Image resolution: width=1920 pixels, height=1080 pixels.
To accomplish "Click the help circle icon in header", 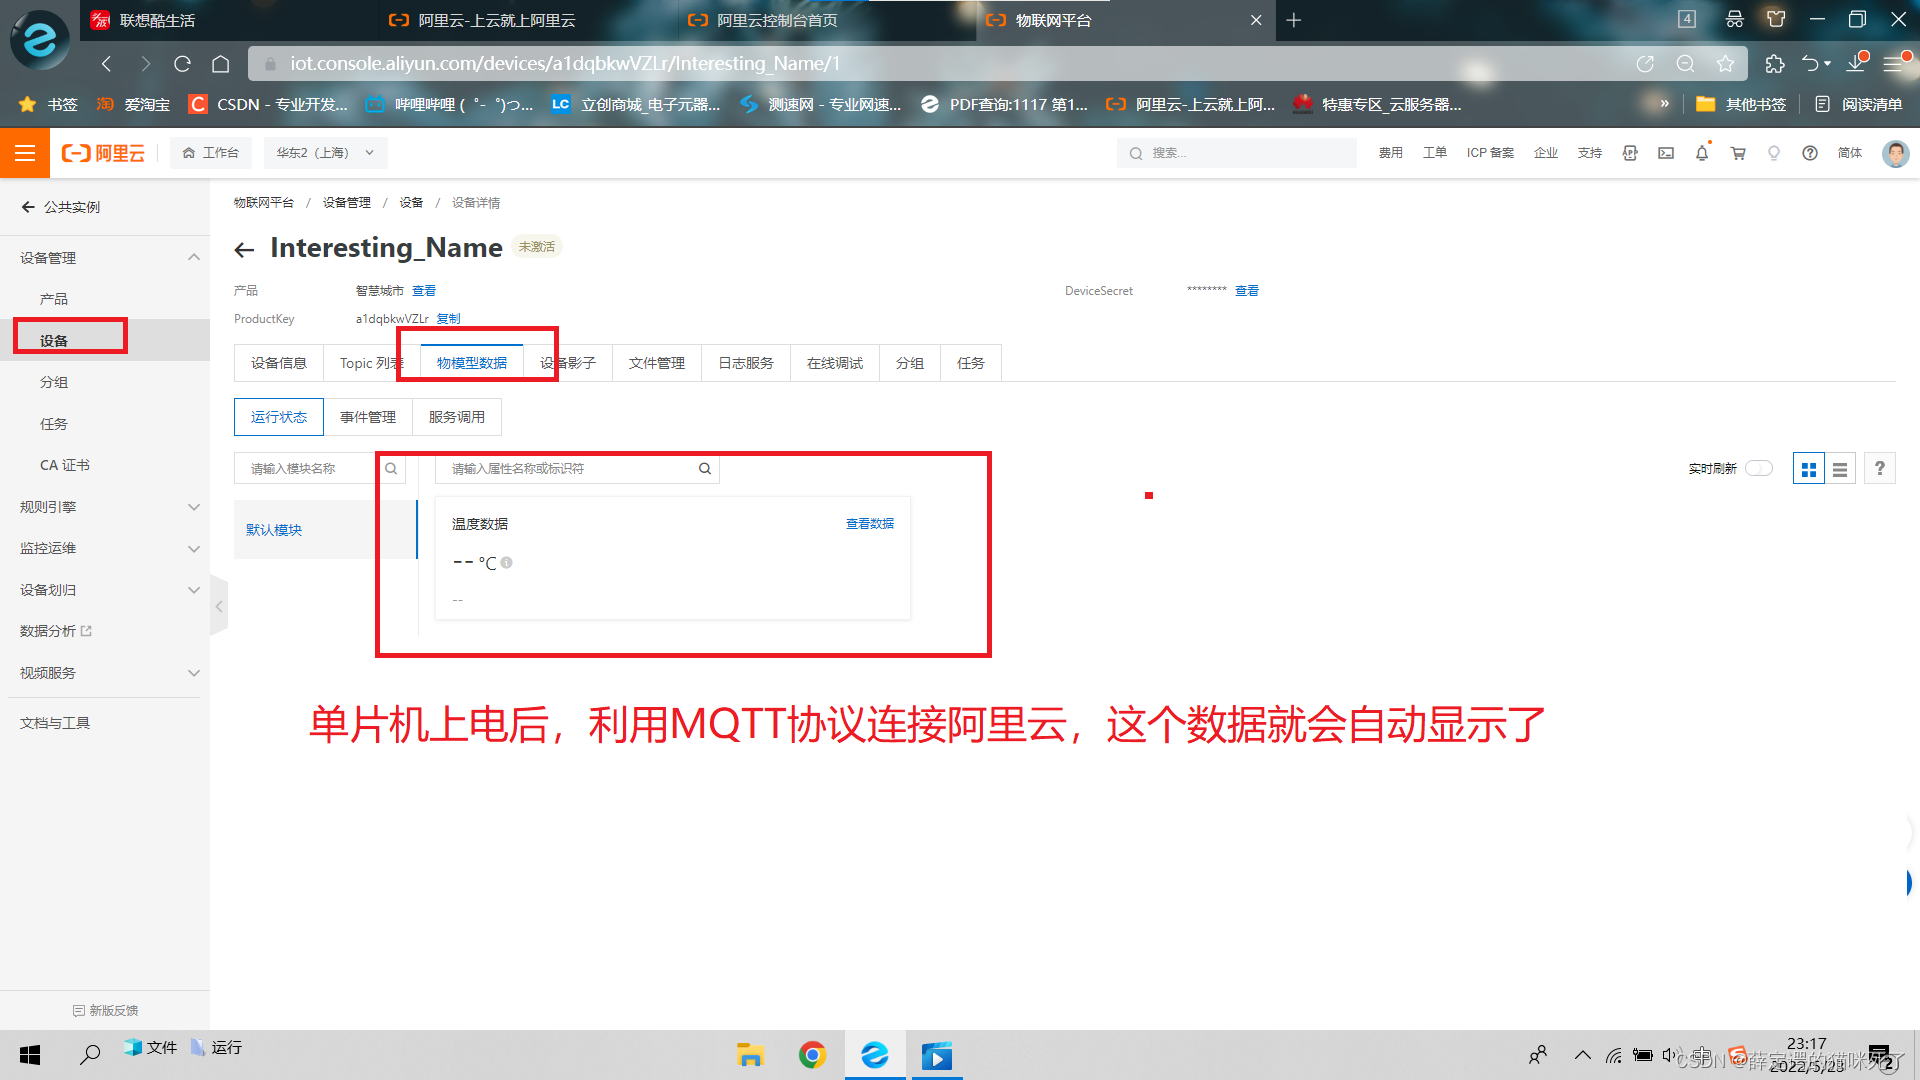I will [x=1810, y=153].
